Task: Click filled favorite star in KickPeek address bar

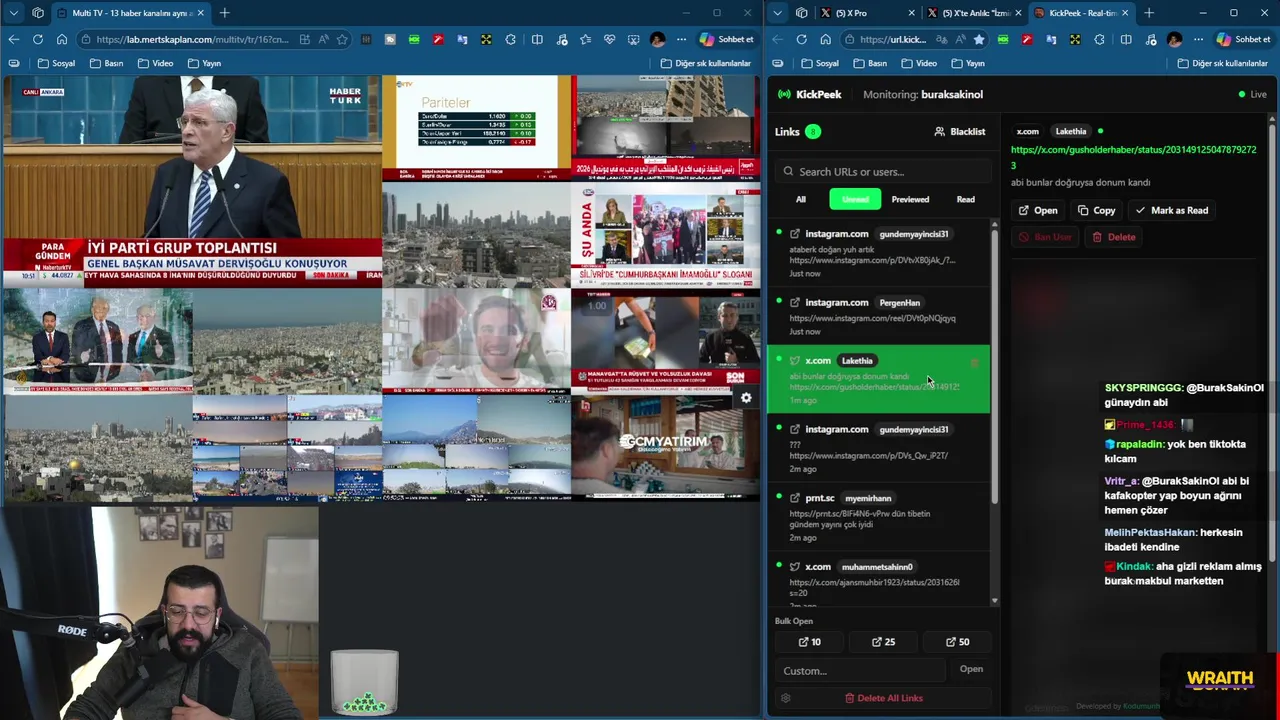Action: tap(978, 39)
